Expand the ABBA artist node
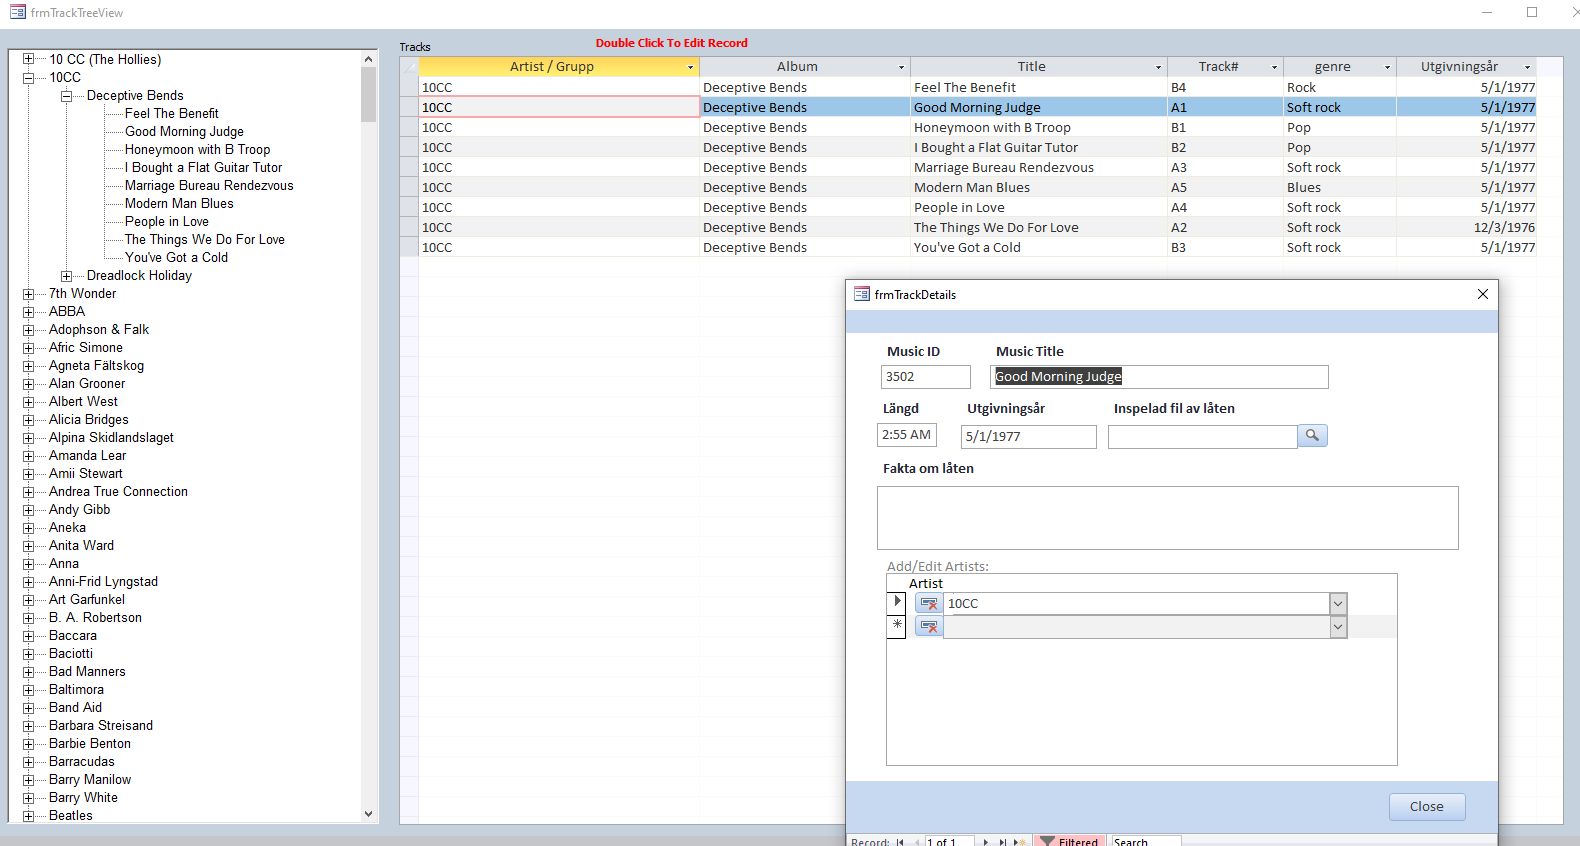The height and width of the screenshot is (846, 1580). point(29,311)
